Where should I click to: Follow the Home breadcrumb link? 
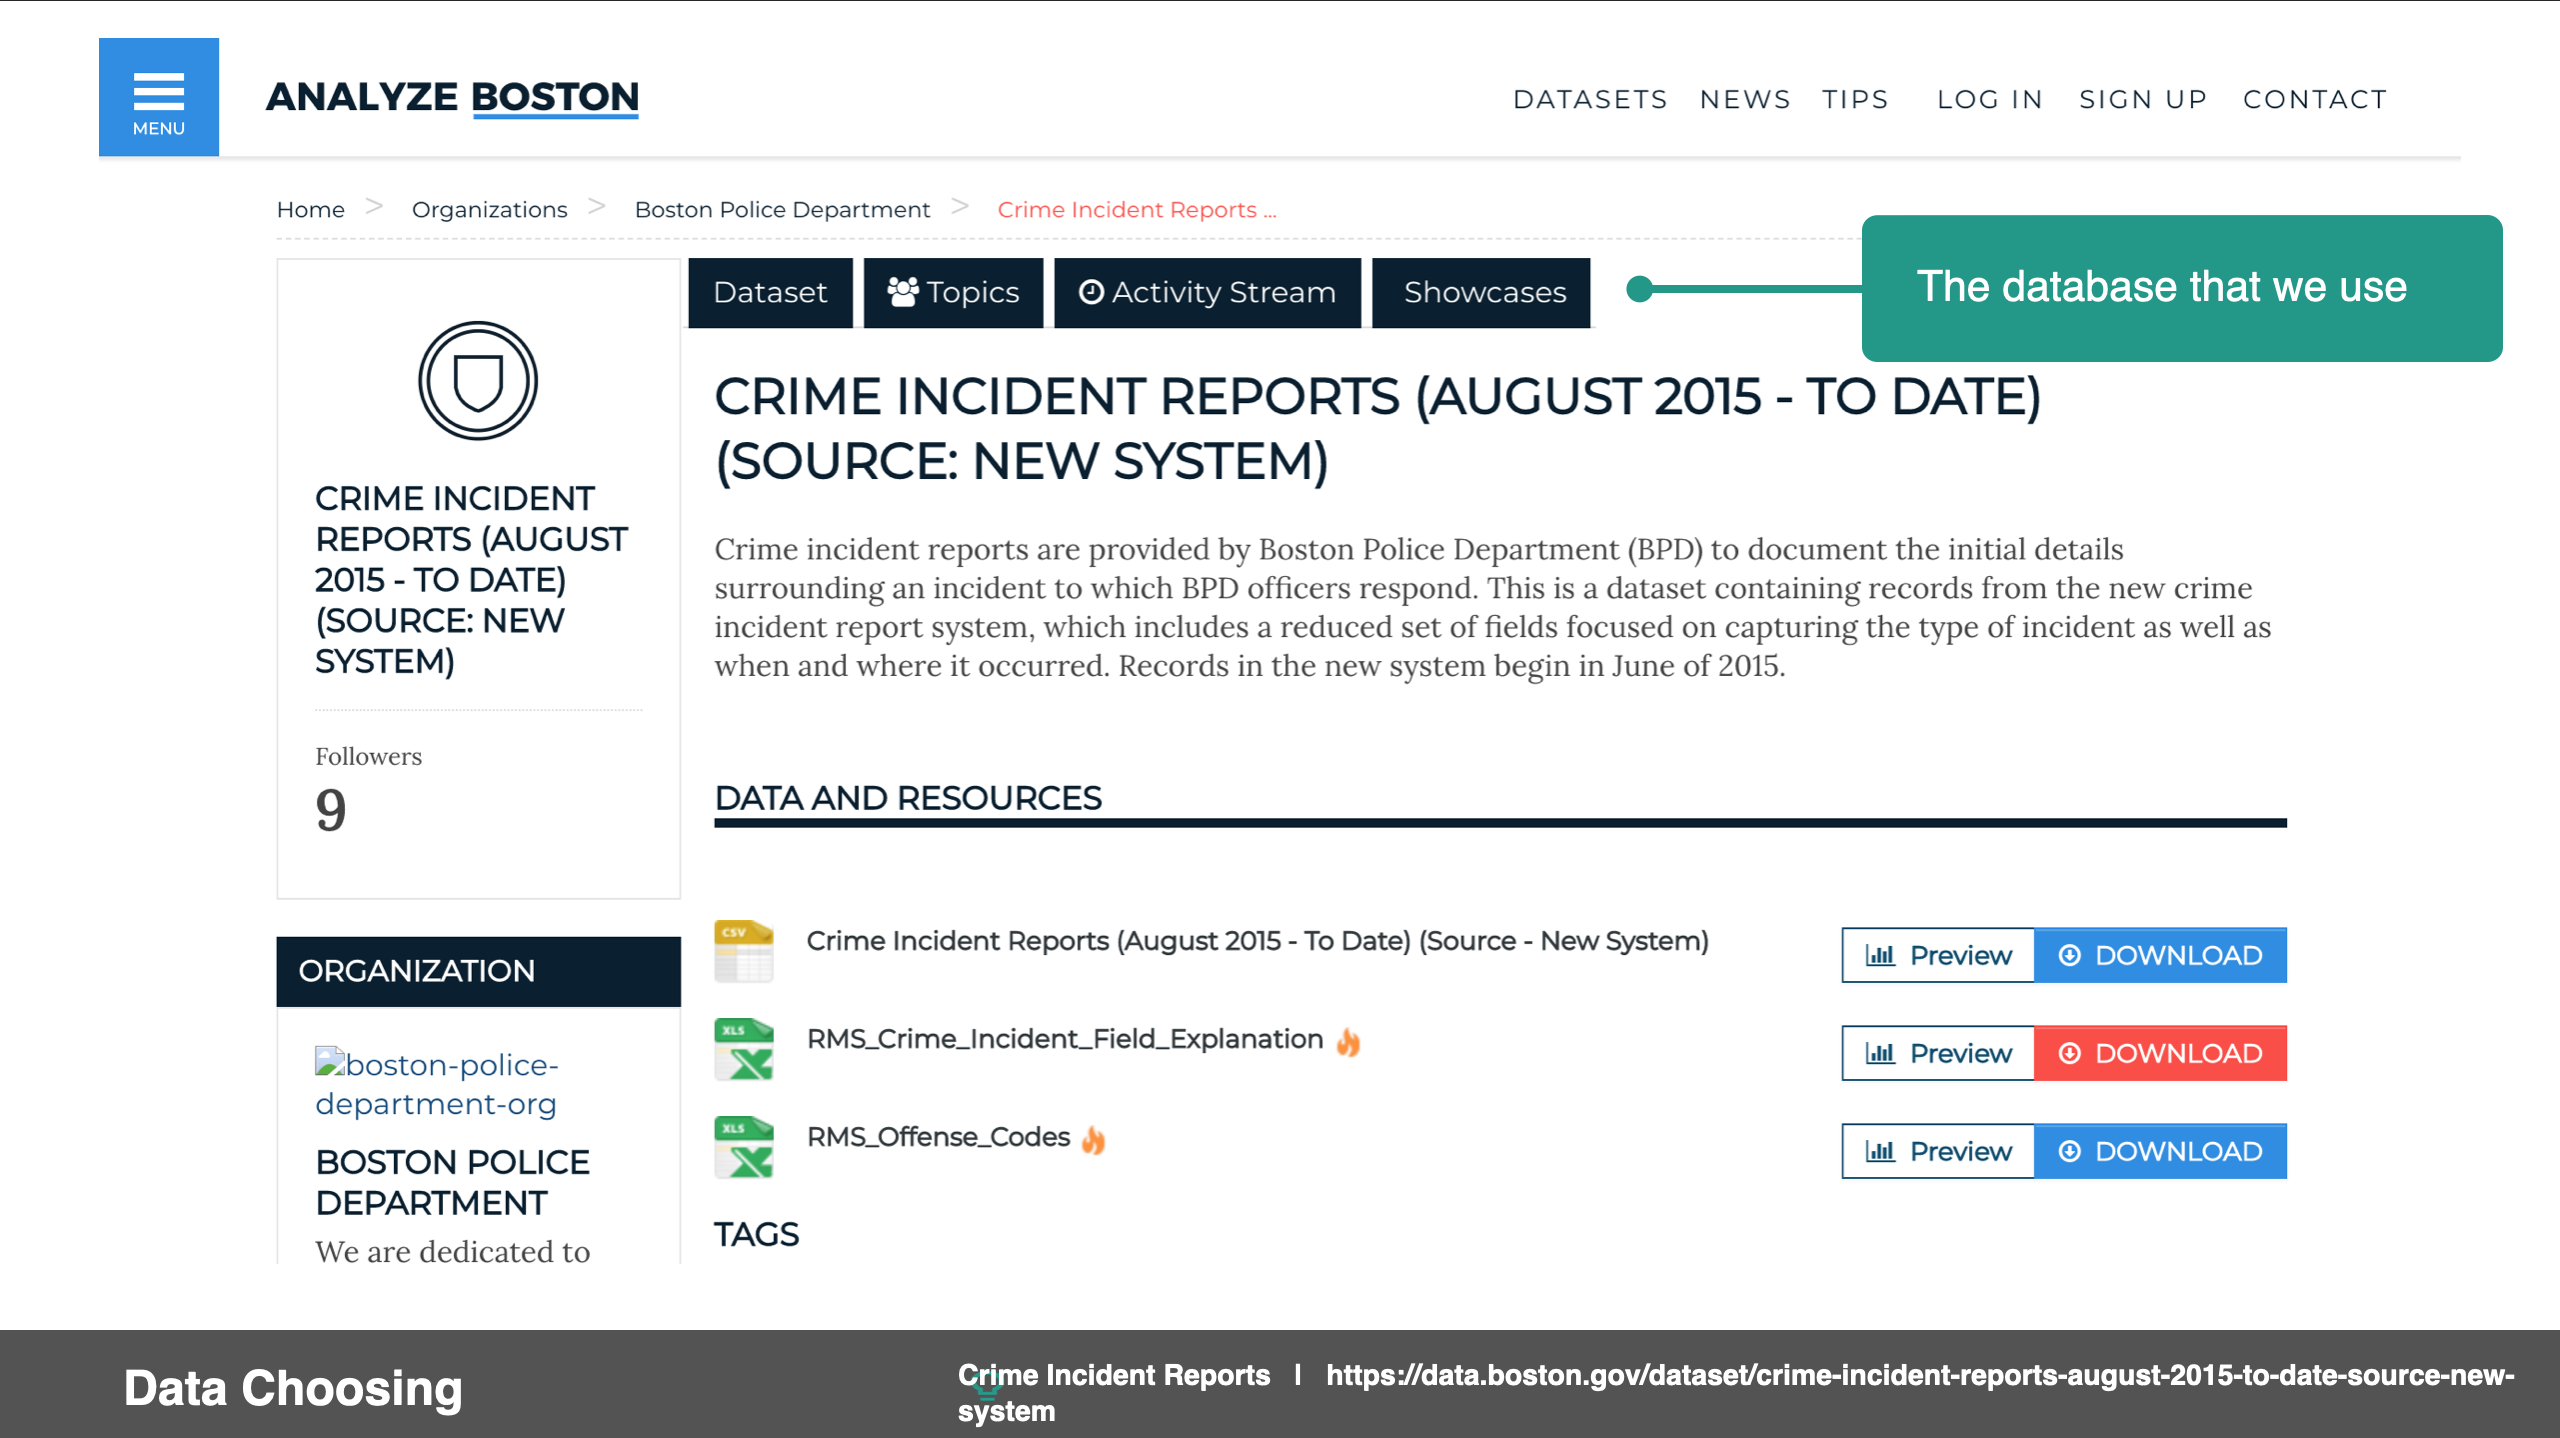tap(310, 209)
